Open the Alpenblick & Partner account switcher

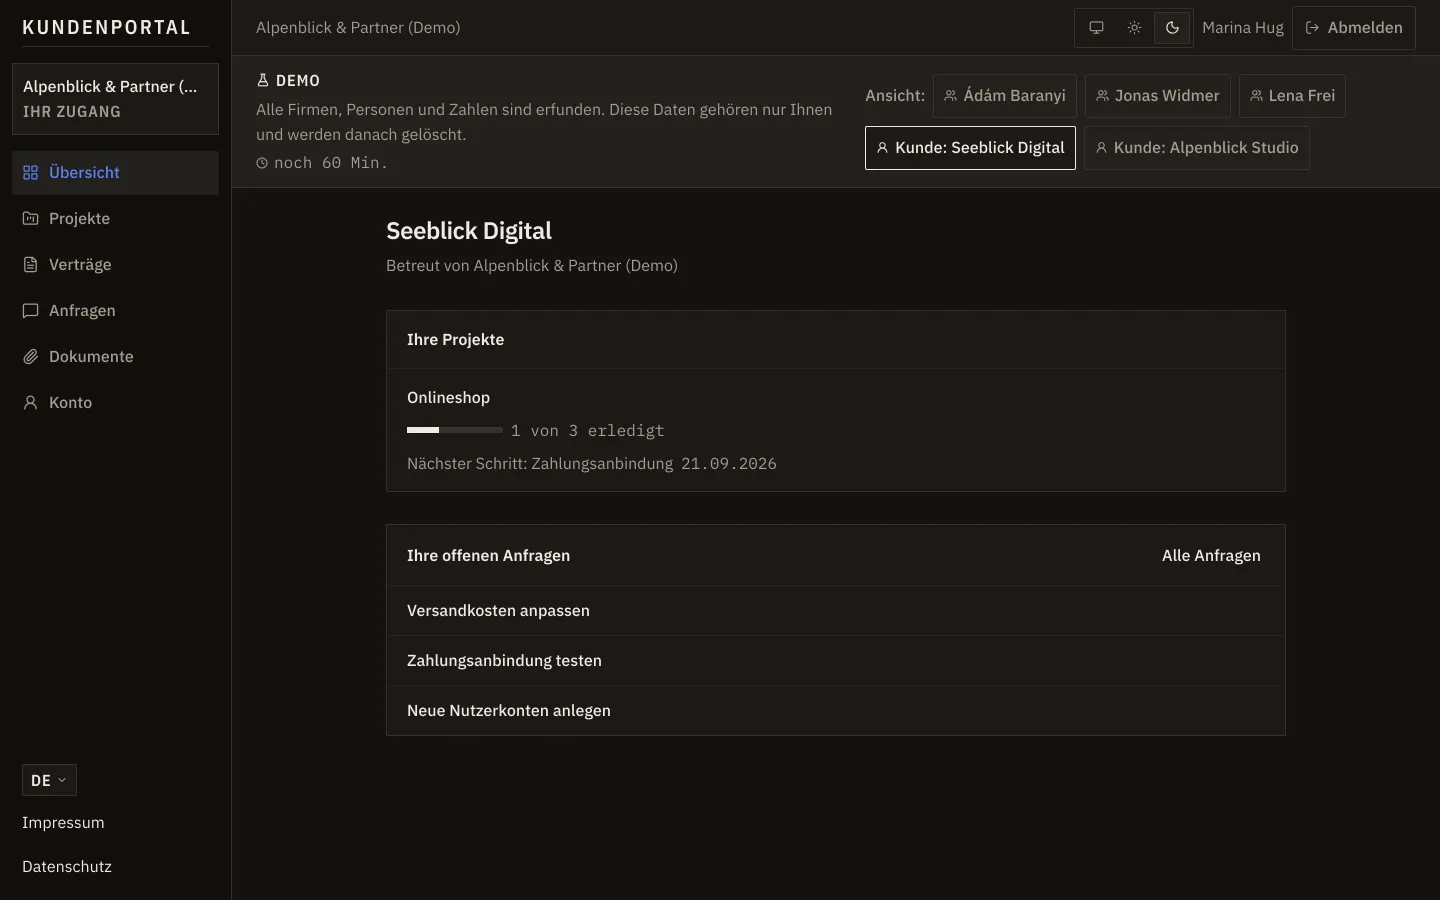115,99
